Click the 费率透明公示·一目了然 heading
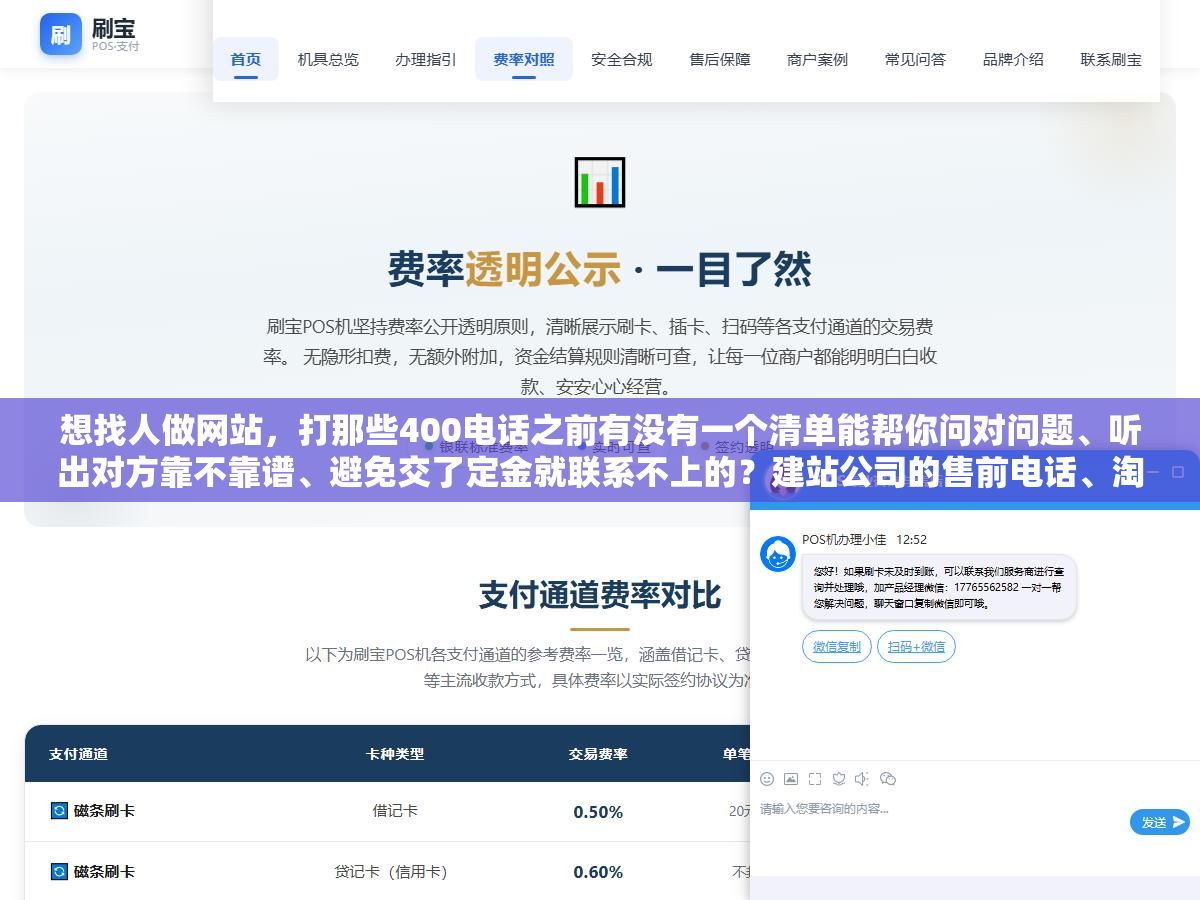Viewport: 1200px width, 900px height. click(x=600, y=269)
